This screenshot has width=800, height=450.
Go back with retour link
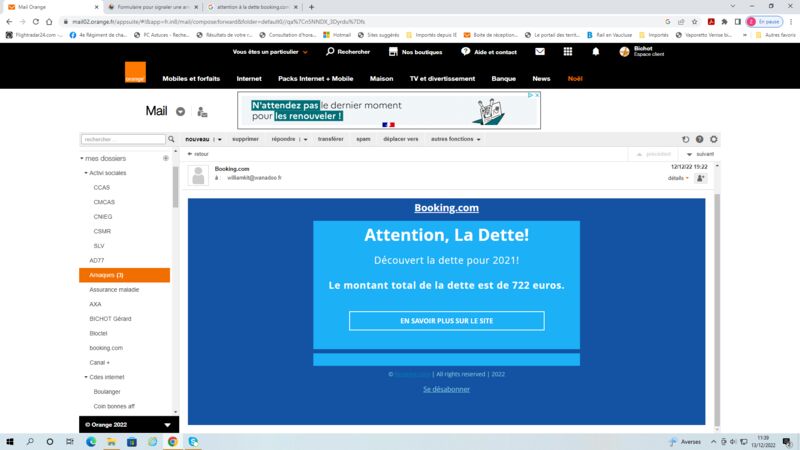pos(198,154)
